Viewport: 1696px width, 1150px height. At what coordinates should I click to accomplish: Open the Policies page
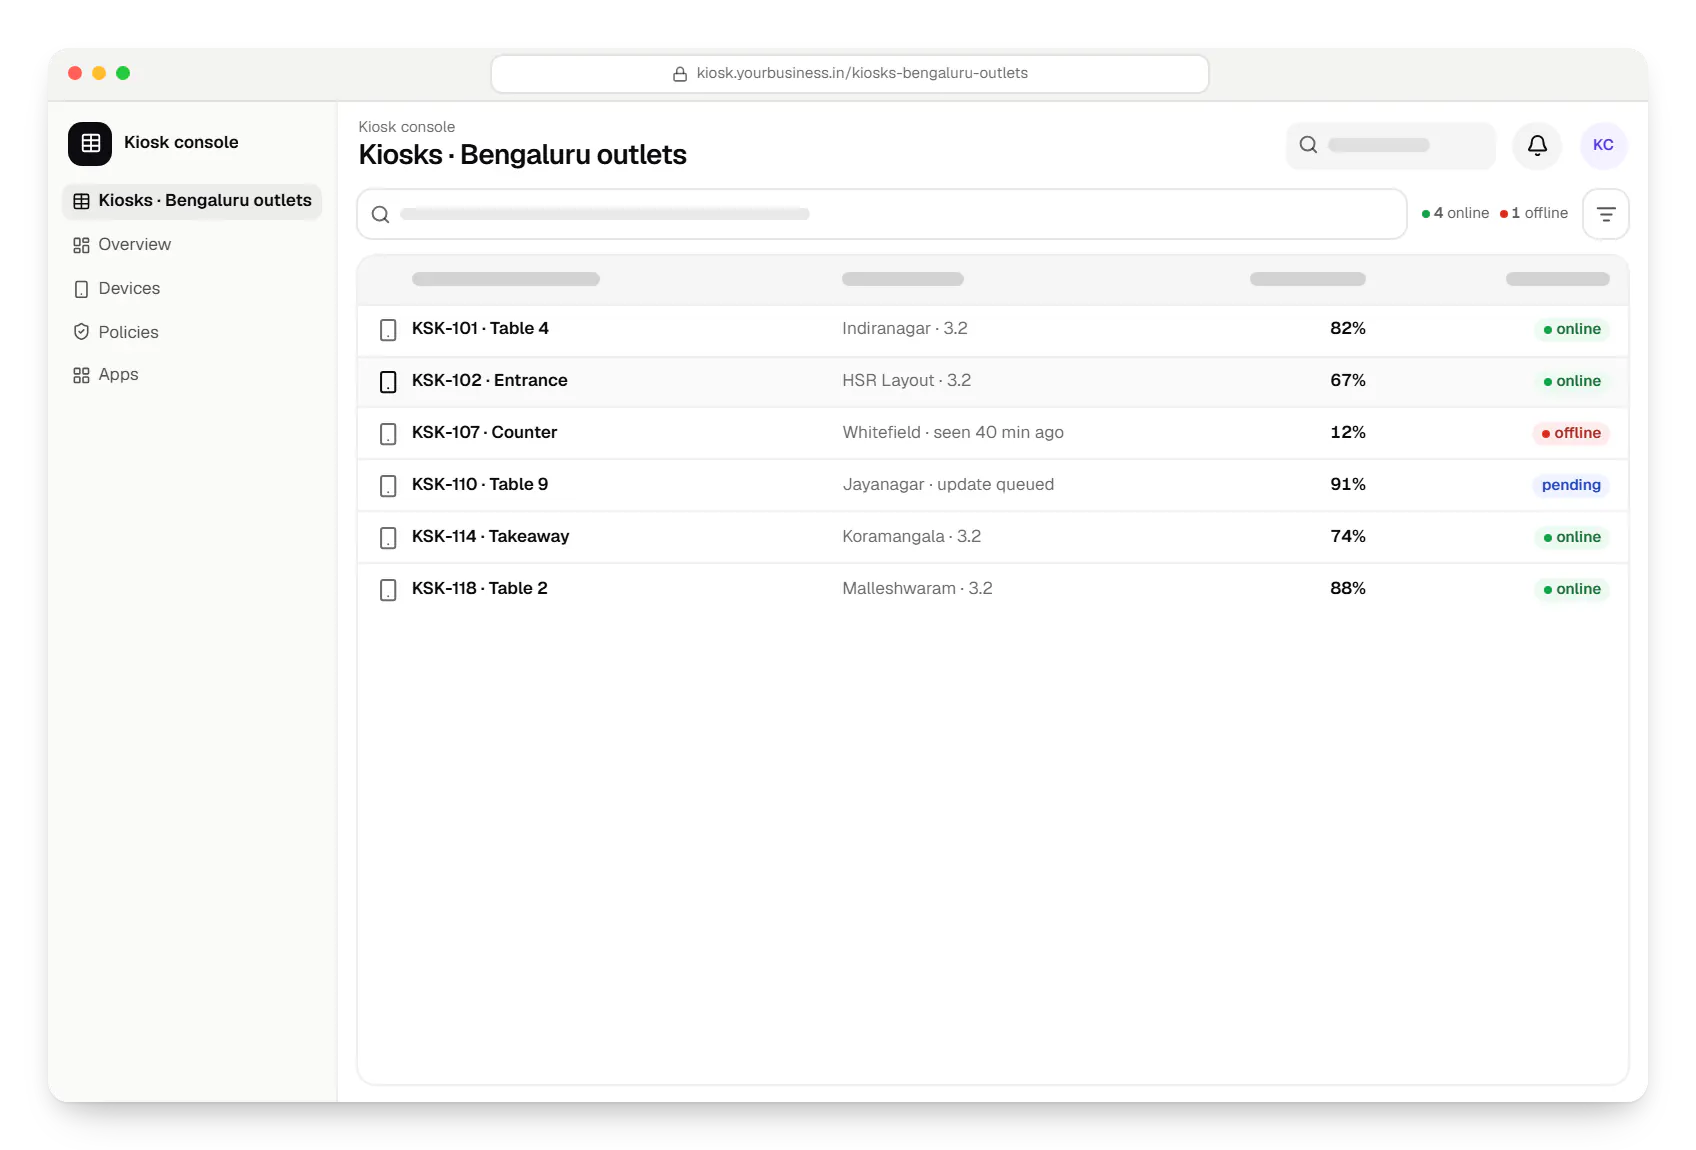[x=192, y=332]
